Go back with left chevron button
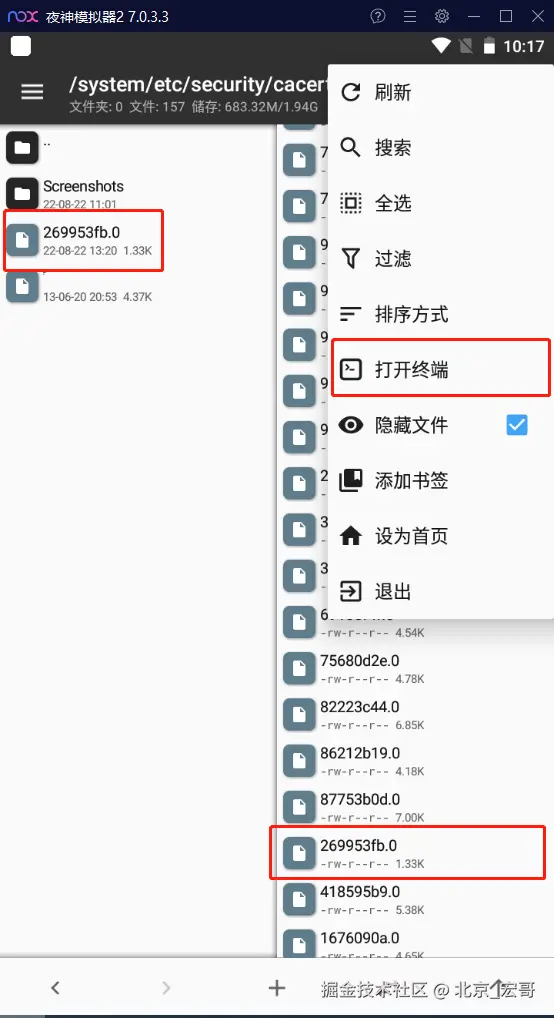 click(55, 988)
